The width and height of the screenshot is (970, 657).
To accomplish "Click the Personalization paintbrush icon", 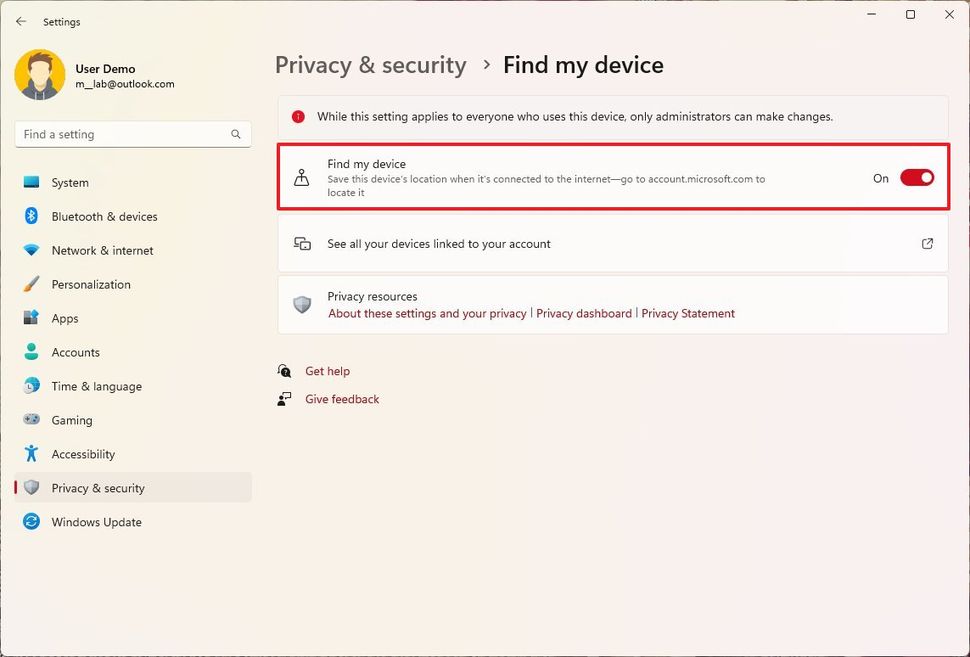I will click(32, 285).
